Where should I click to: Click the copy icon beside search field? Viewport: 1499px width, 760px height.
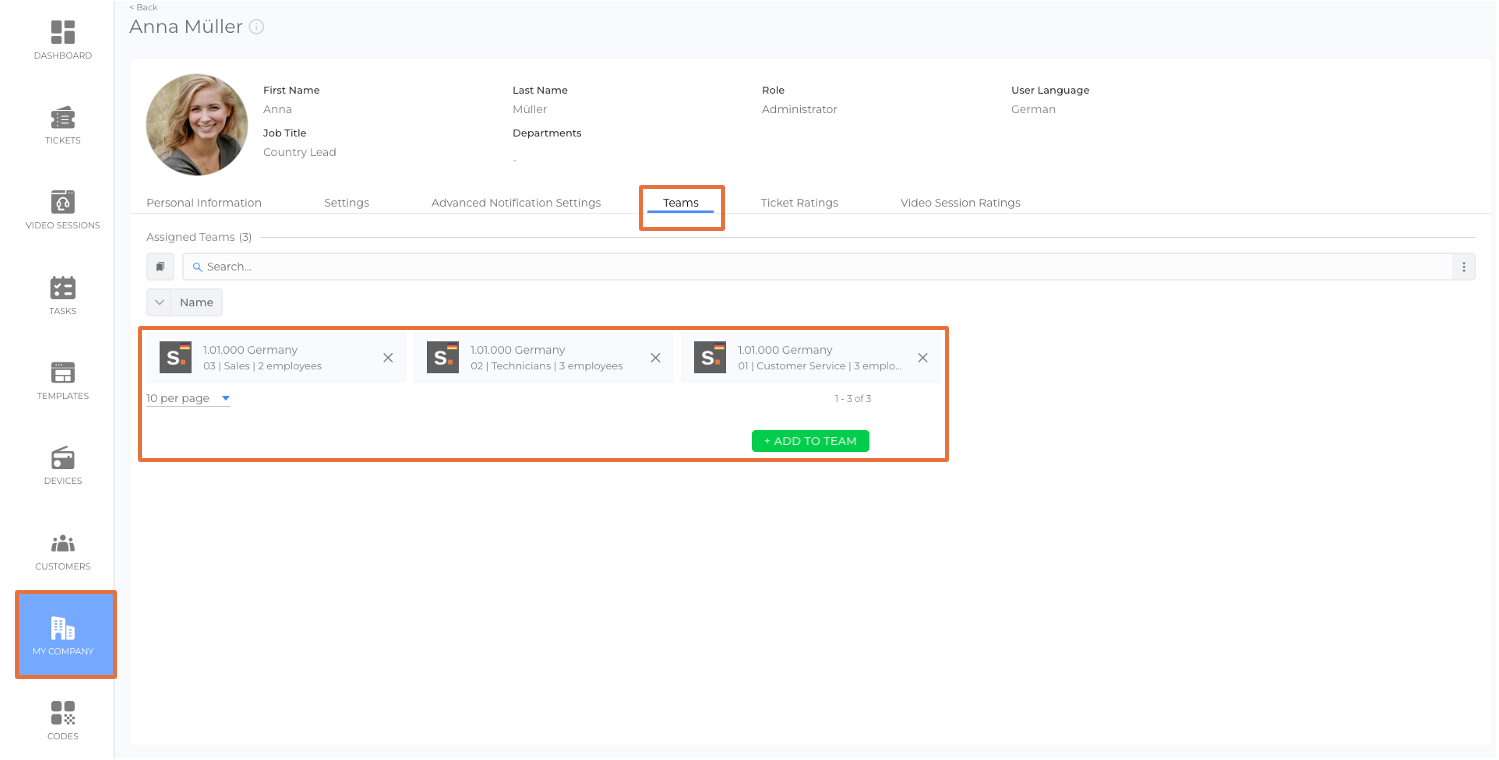coord(160,267)
